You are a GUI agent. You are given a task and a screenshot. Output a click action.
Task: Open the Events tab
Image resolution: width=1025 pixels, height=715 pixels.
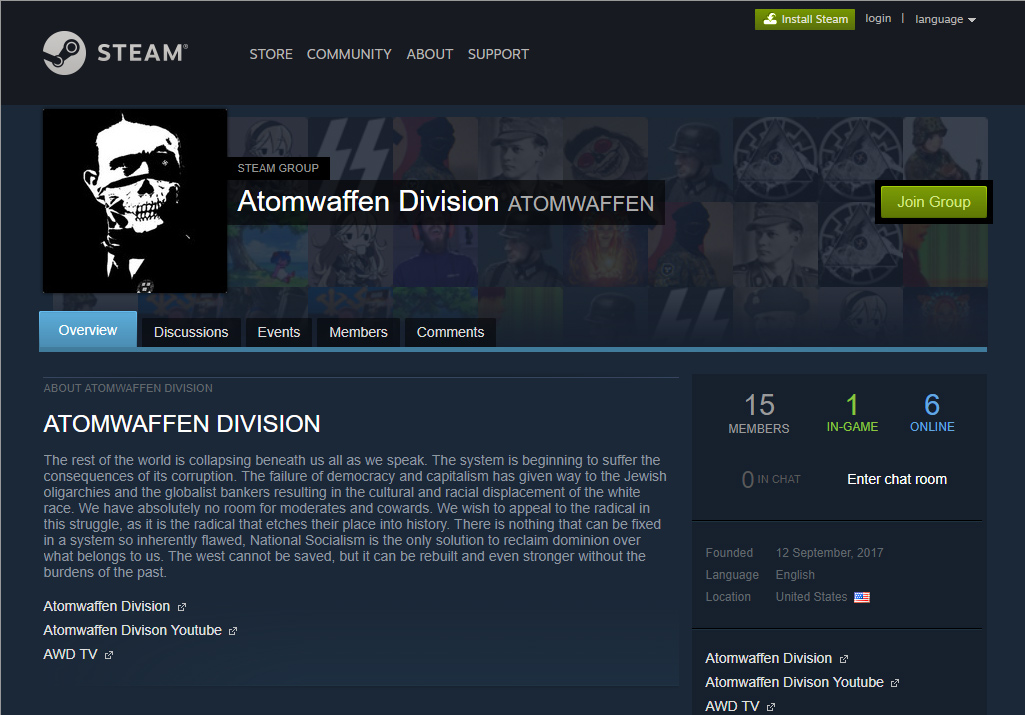[278, 332]
